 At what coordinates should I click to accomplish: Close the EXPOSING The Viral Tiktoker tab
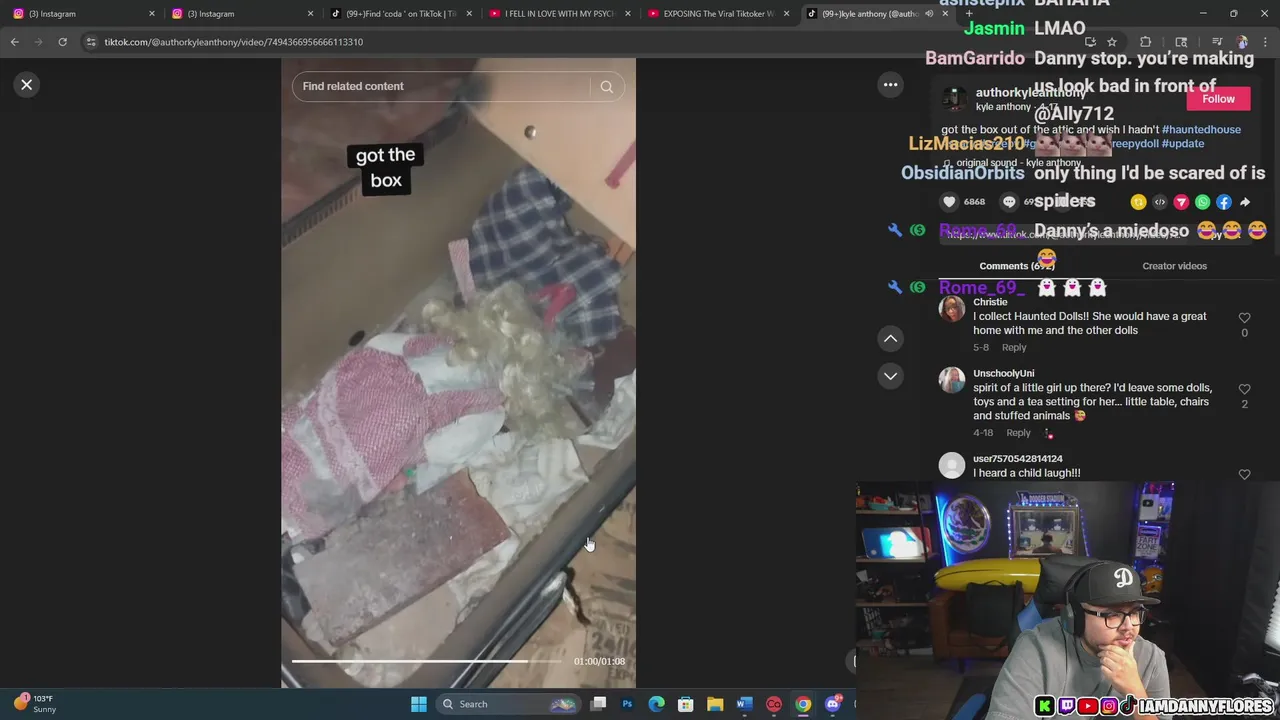point(786,14)
